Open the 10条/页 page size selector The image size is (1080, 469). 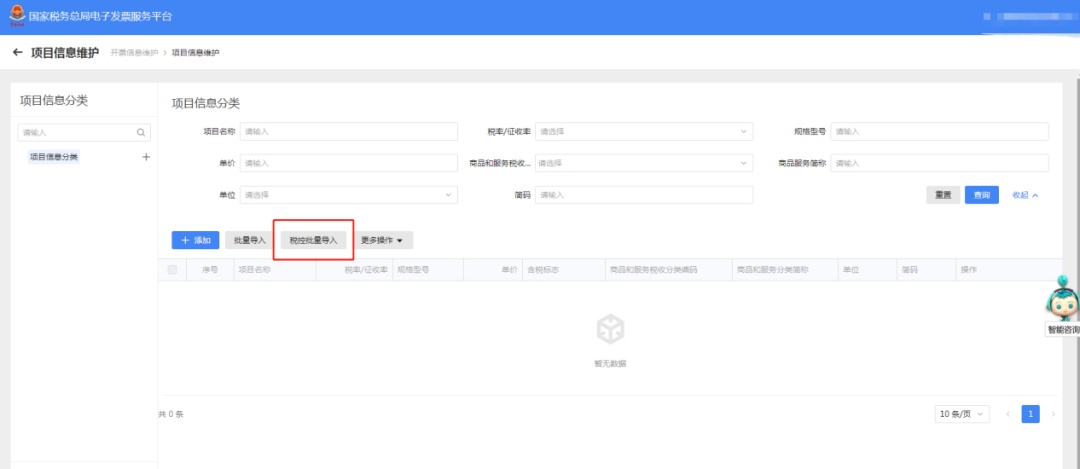962,414
